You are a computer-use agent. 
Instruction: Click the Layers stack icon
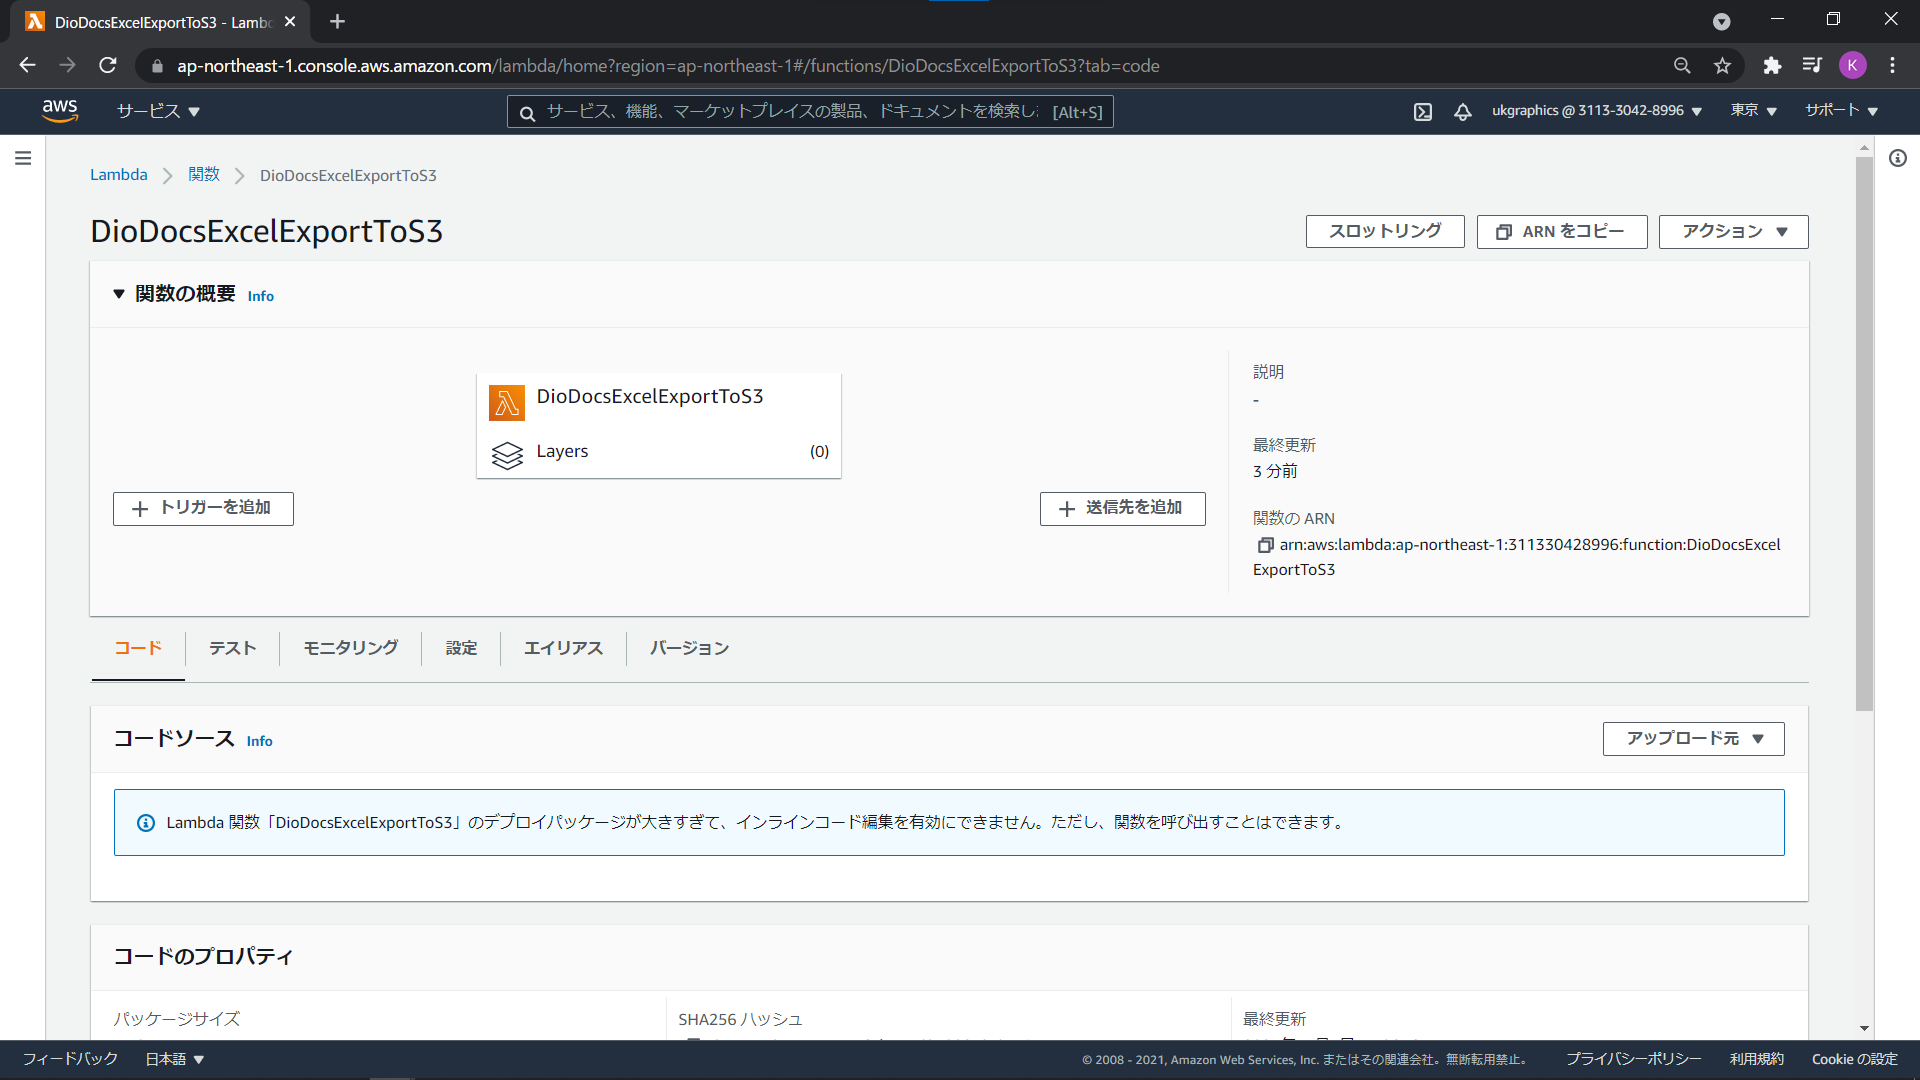507,455
